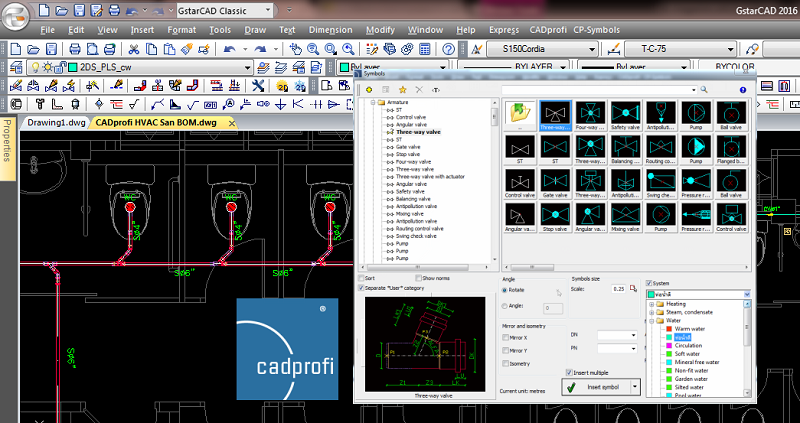Expand the Heating folder in system tree
Image resolution: width=800 pixels, height=423 pixels.
652,304
